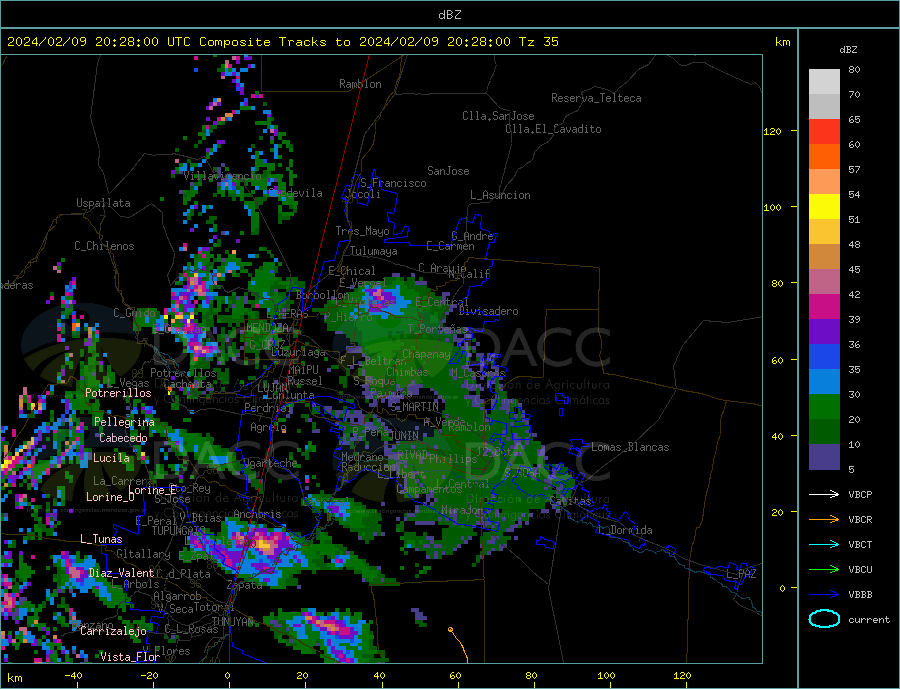
Task: Click the Potrerillos white label
Action: (x=118, y=393)
